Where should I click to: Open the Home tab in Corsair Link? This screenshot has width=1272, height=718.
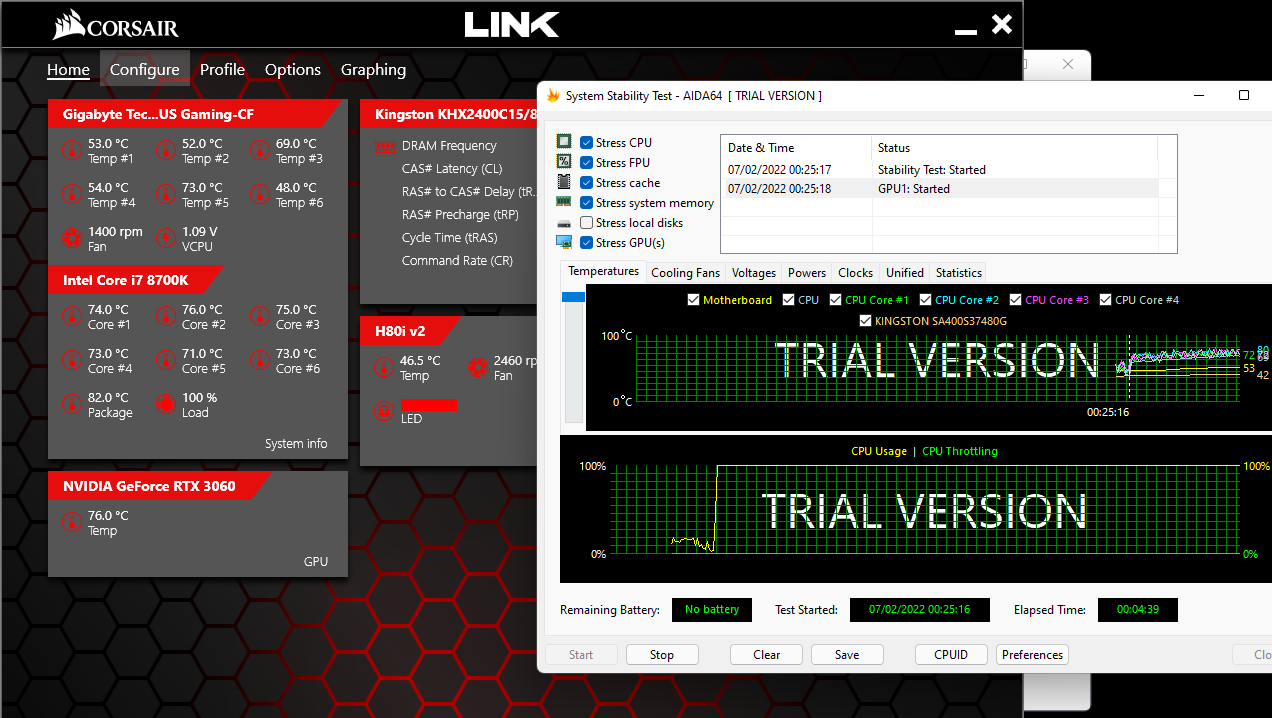coord(68,70)
